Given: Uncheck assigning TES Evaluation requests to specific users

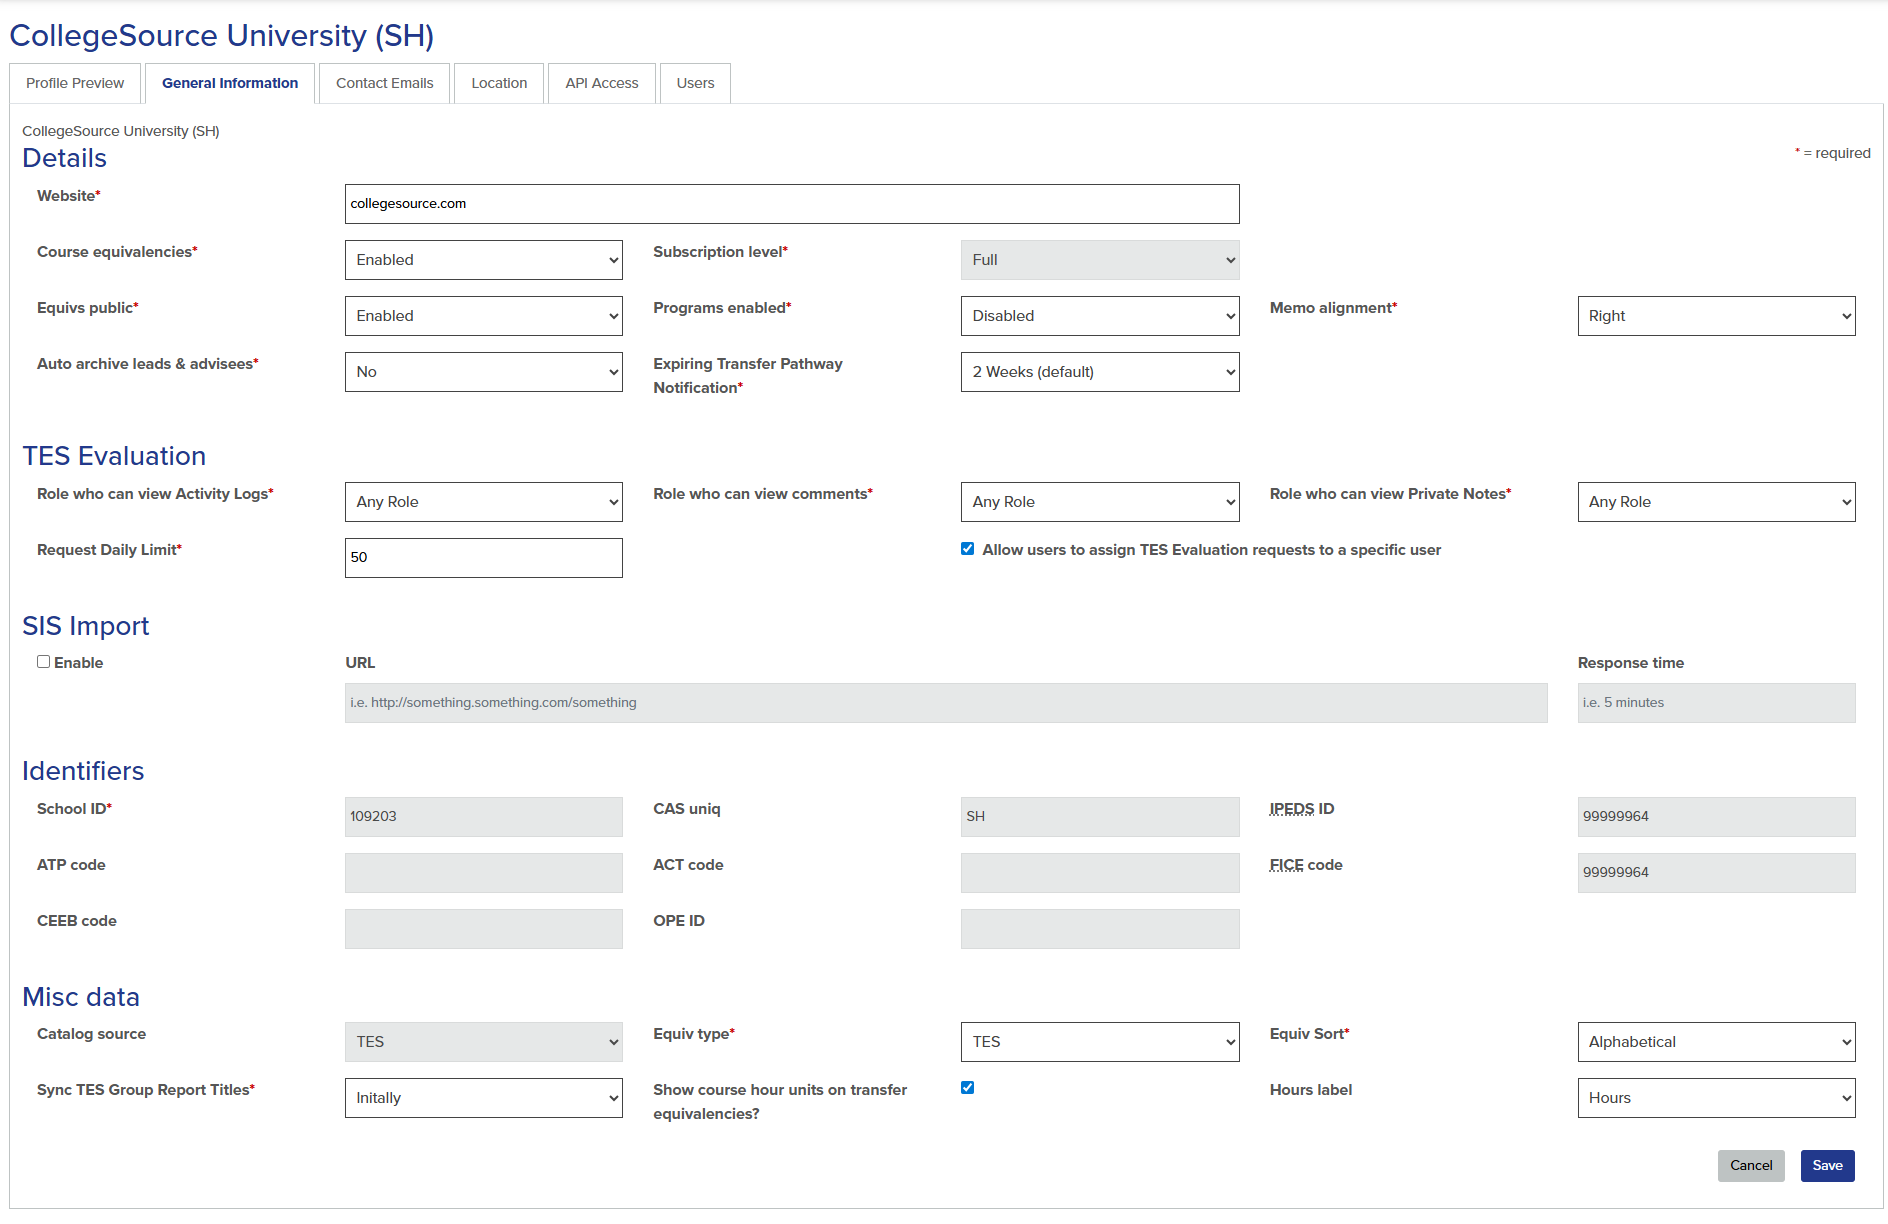Looking at the screenshot, I should [x=967, y=548].
